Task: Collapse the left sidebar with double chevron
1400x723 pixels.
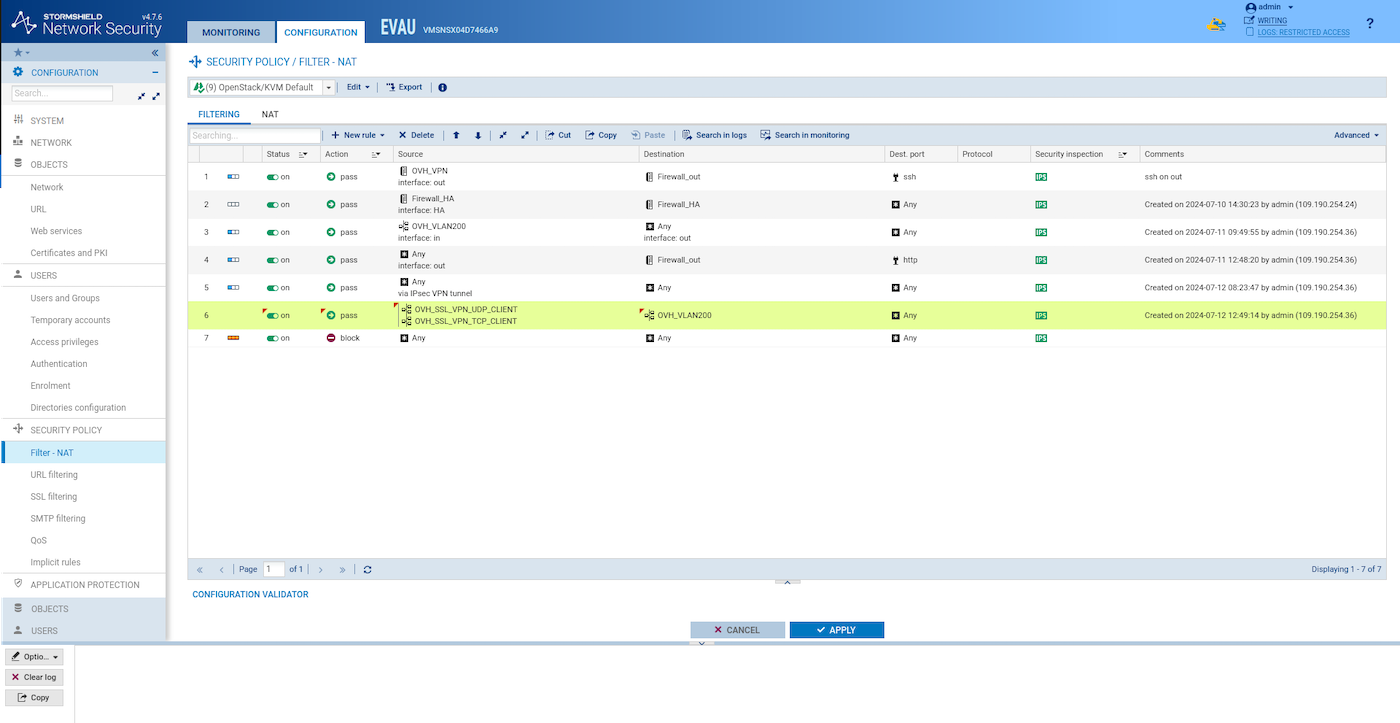Action: click(x=155, y=52)
